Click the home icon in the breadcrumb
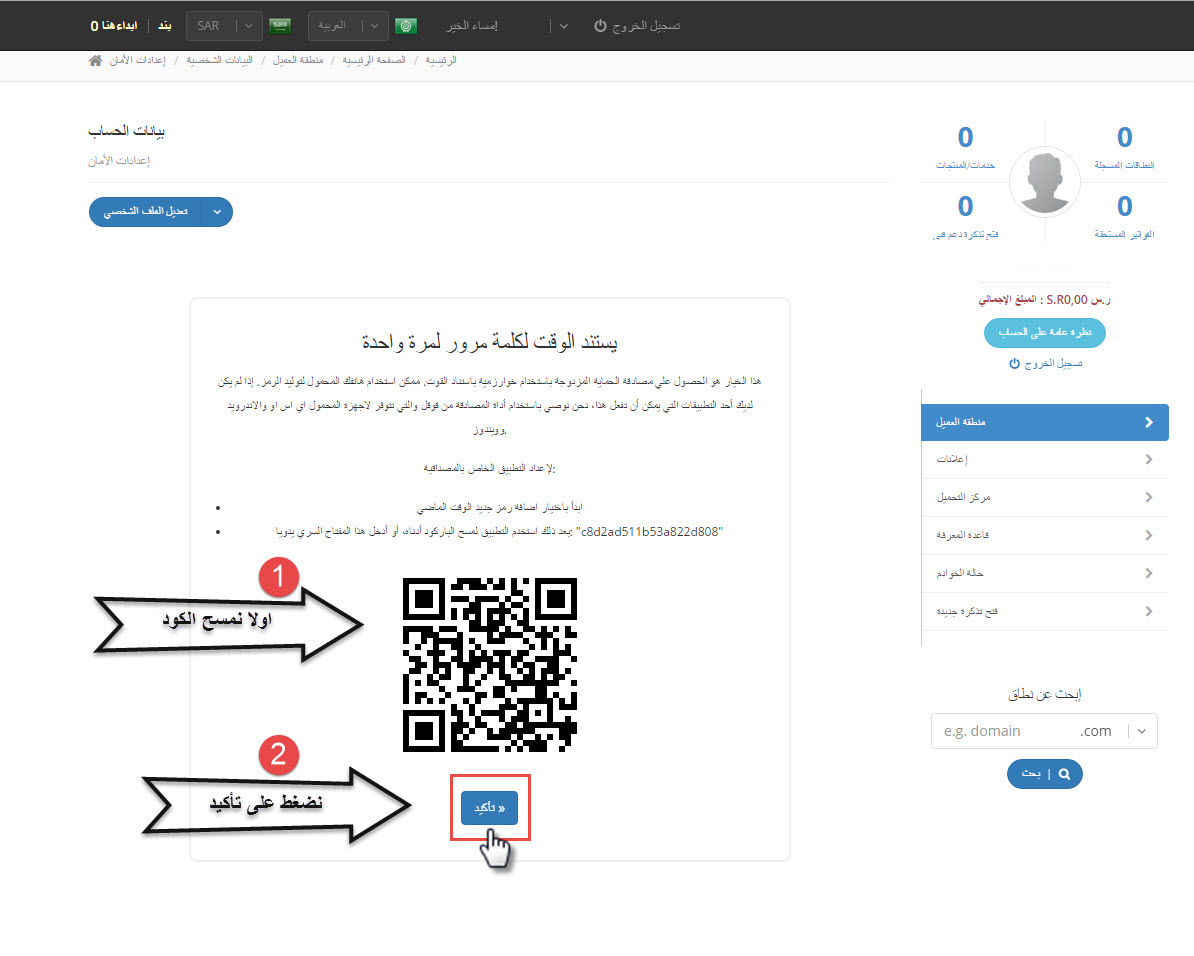The image size is (1194, 956). click(95, 60)
